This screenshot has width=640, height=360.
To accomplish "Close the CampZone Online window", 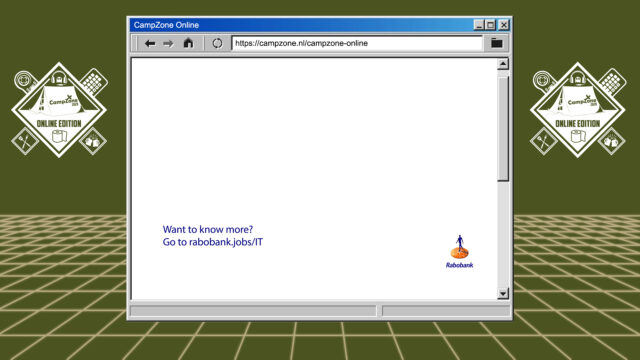I will (504, 25).
